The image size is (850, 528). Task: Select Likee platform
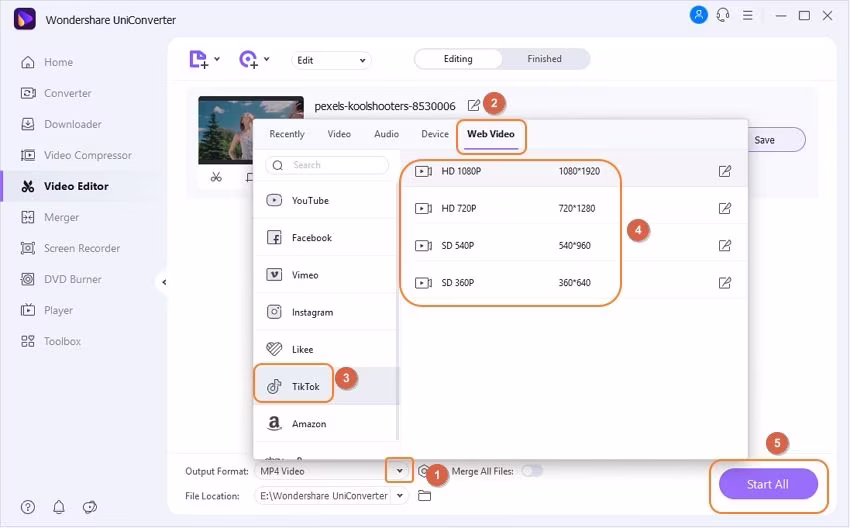pyautogui.click(x=325, y=349)
